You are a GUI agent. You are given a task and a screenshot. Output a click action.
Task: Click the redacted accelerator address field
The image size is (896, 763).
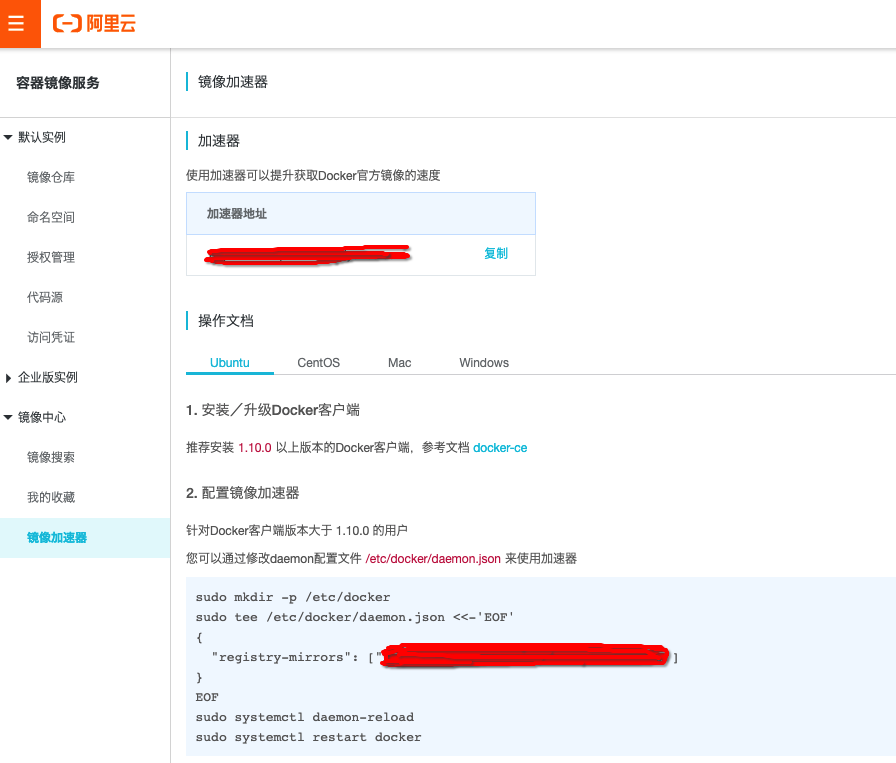point(306,253)
